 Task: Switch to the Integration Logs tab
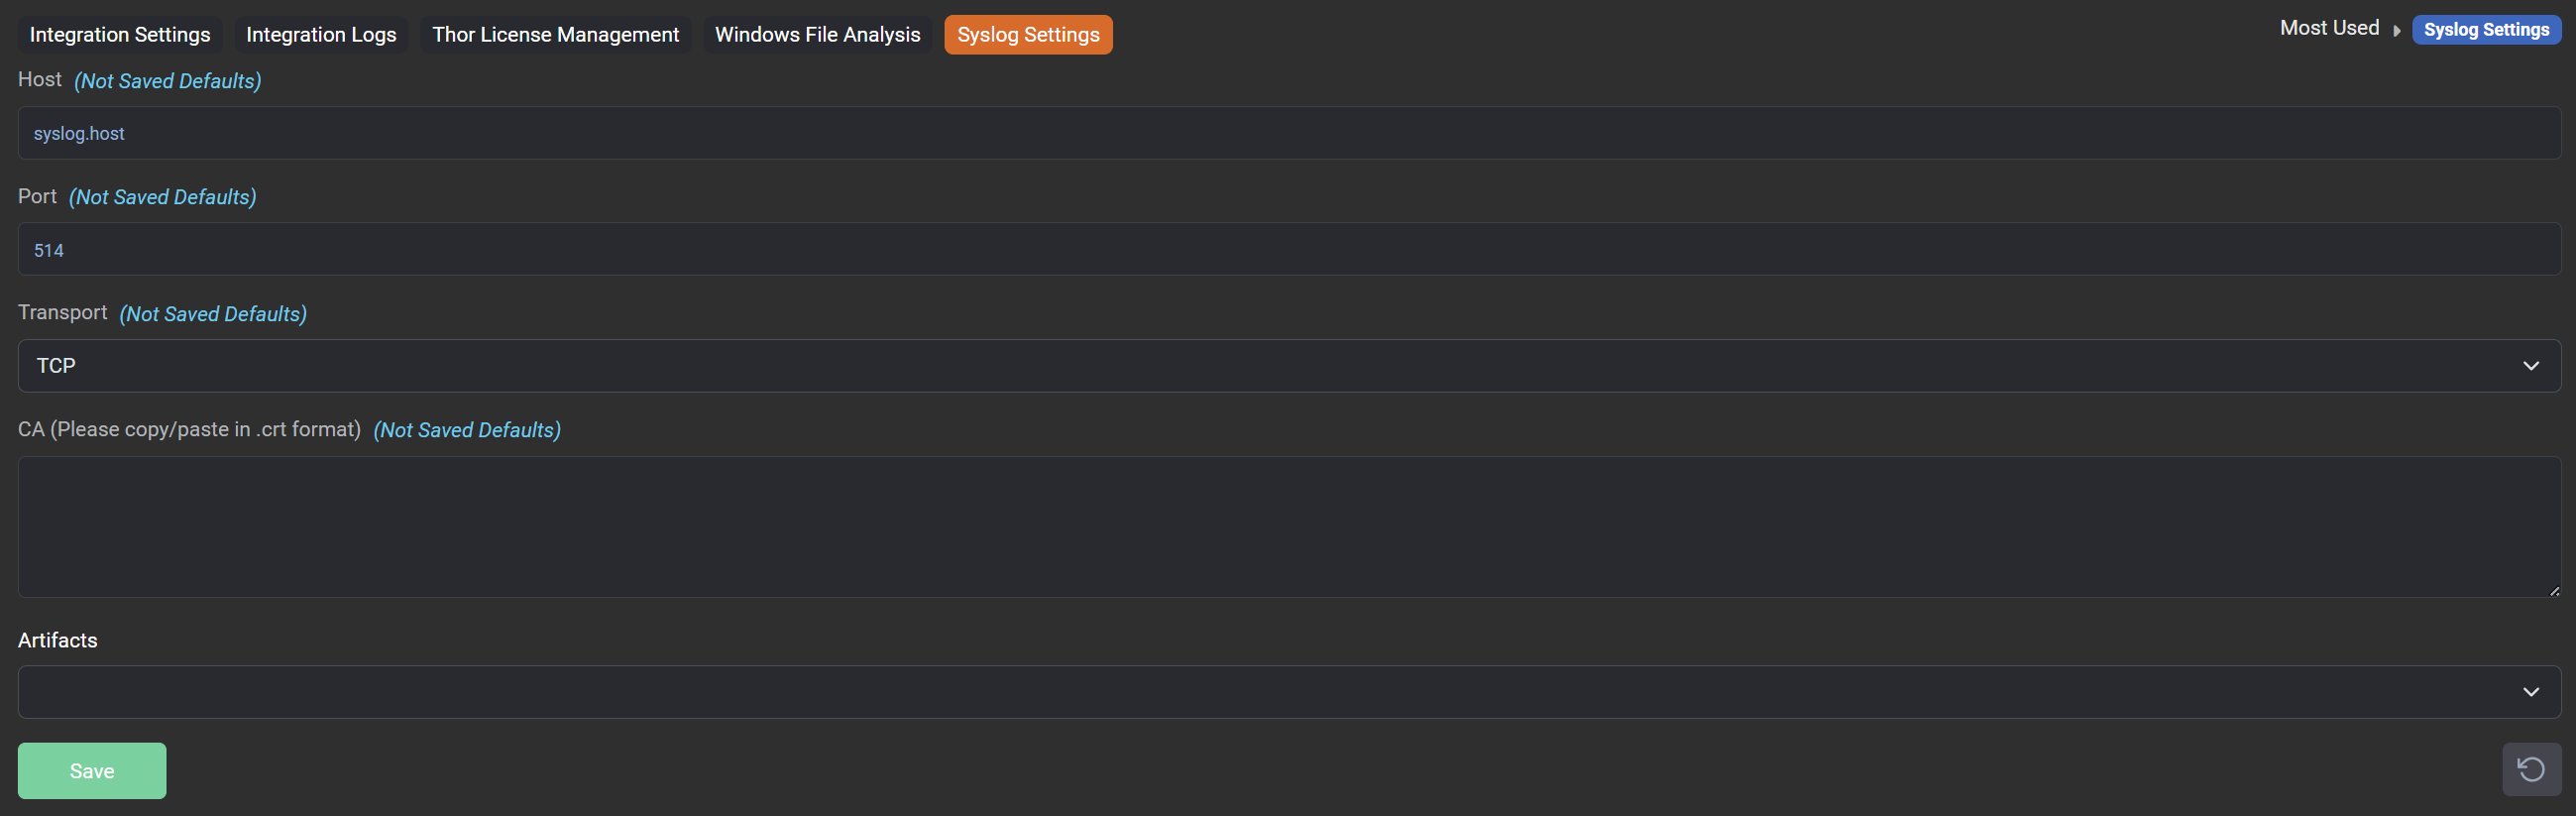click(321, 35)
